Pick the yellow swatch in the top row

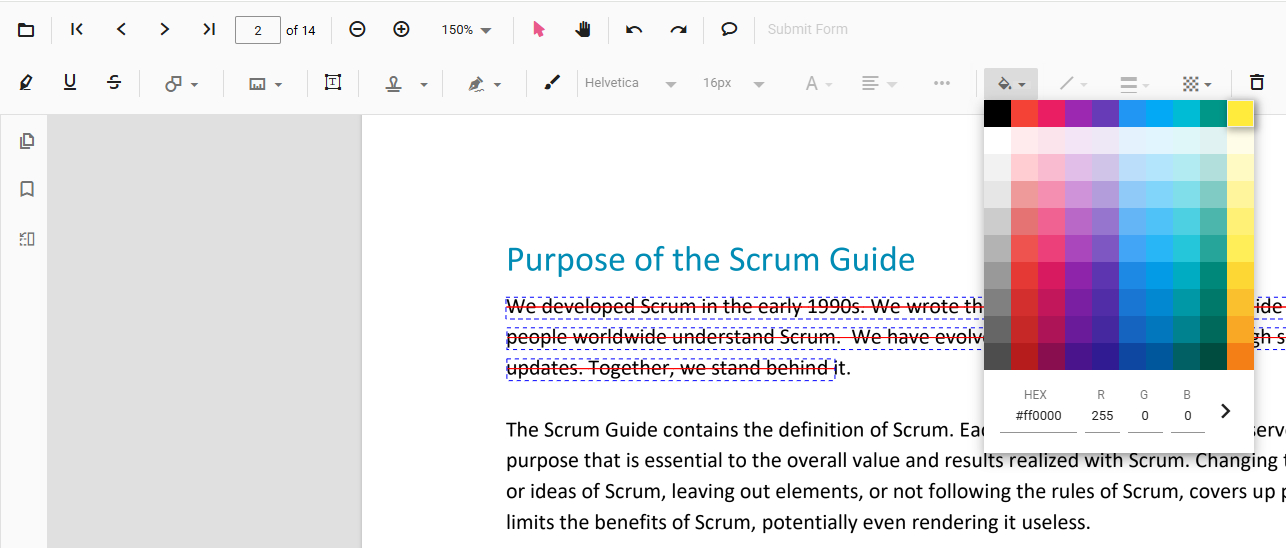click(1240, 114)
